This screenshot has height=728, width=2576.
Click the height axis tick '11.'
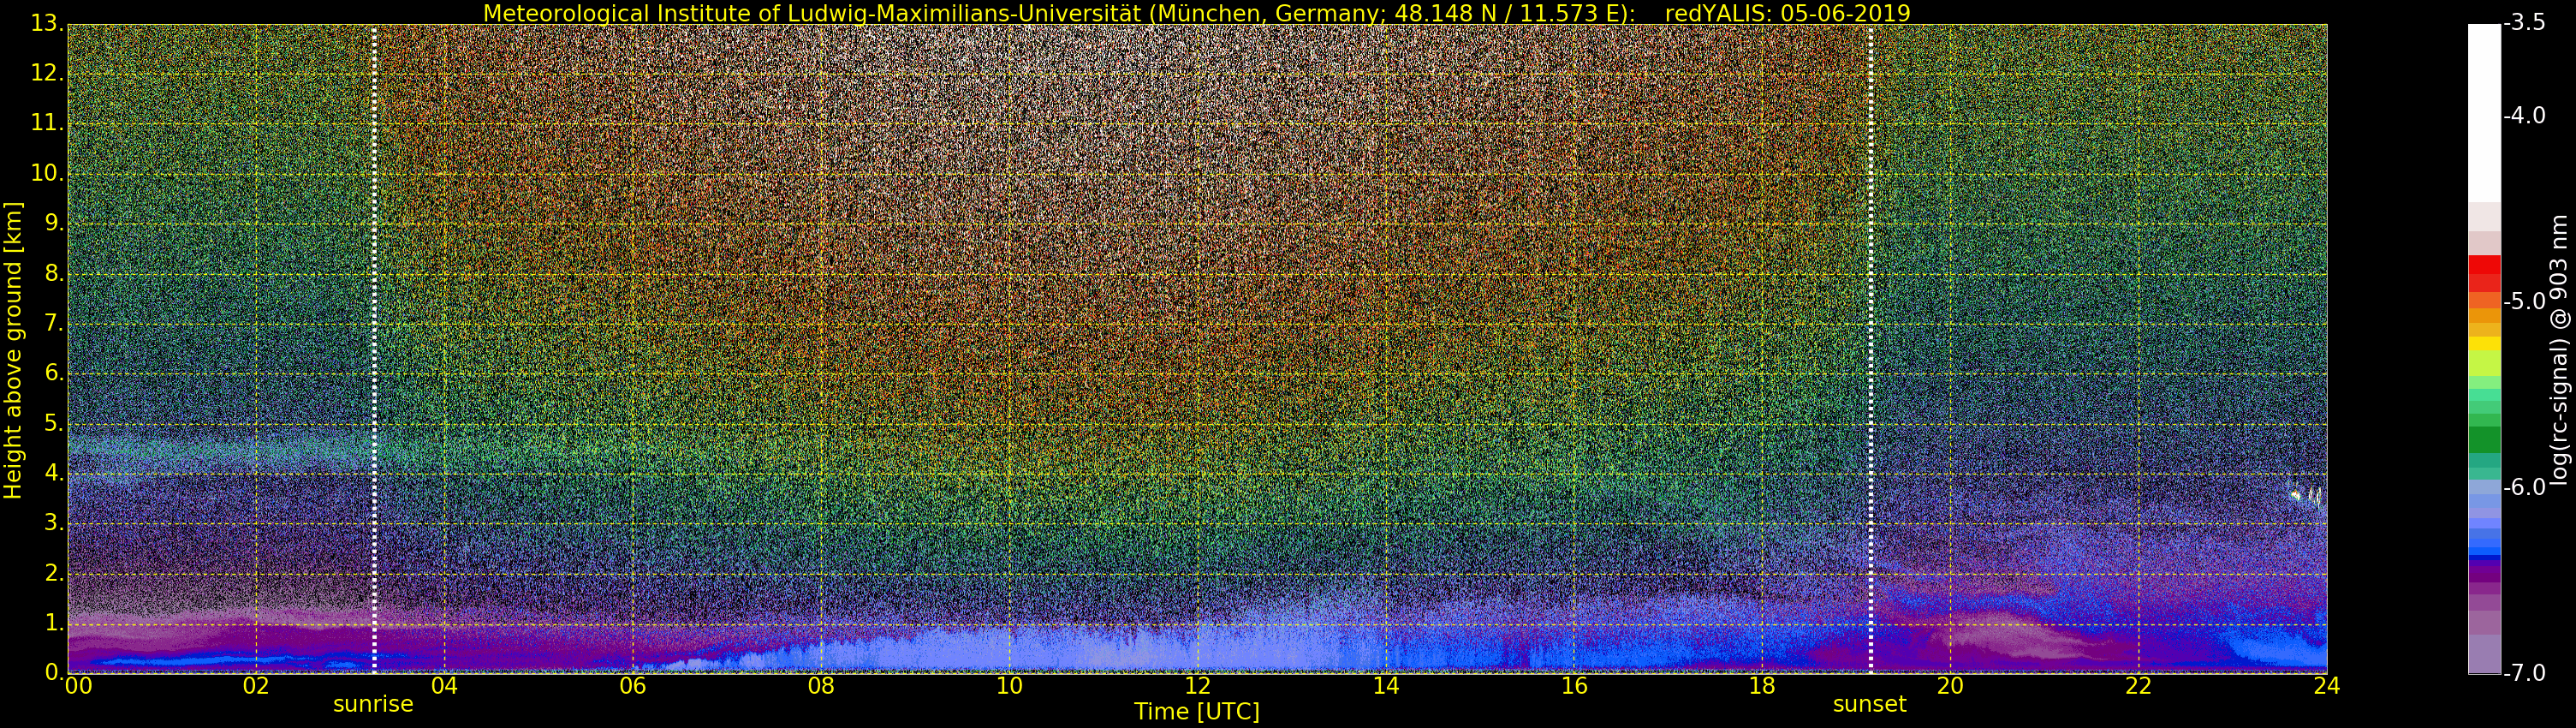(48, 123)
